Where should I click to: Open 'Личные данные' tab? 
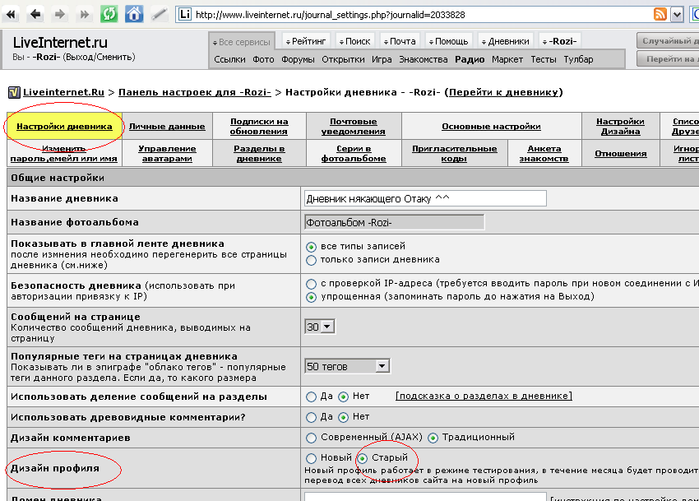point(167,127)
